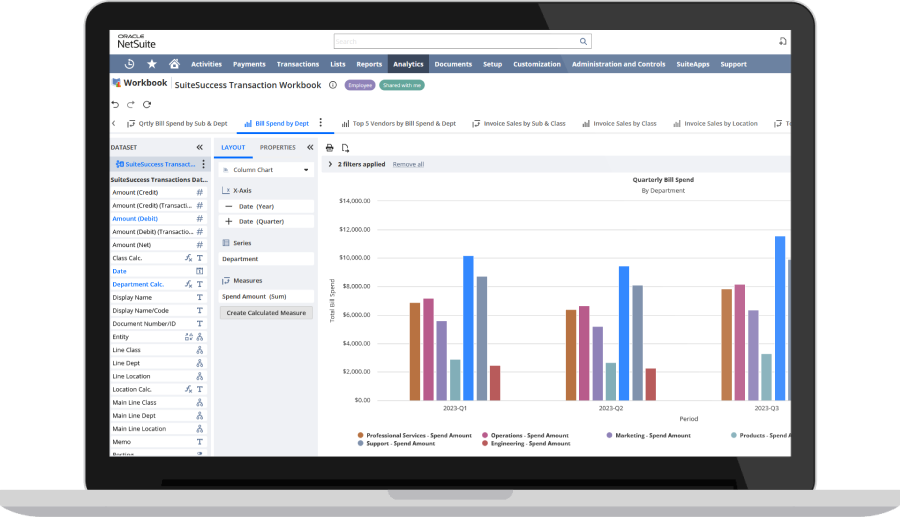Click the Shared with me badge
The image size is (900, 517).
[402, 85]
